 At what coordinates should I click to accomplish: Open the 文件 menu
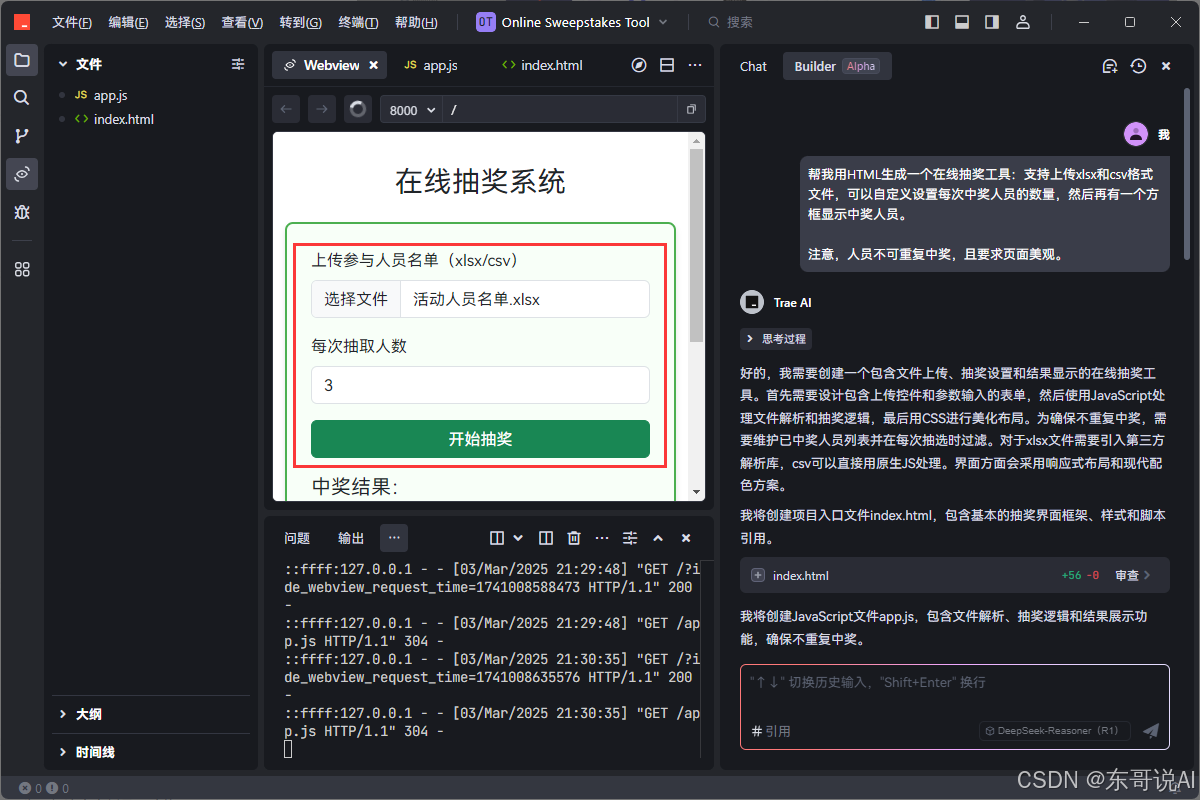coord(72,22)
